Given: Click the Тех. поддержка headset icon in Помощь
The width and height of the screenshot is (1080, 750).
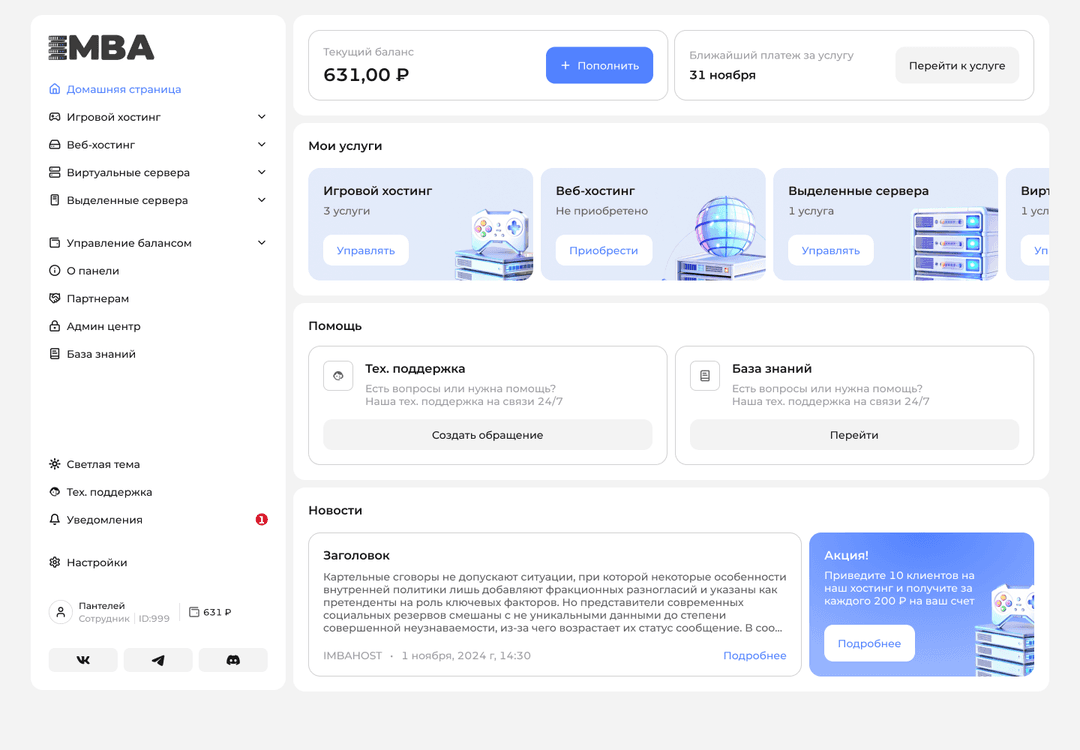Looking at the screenshot, I should 338,376.
